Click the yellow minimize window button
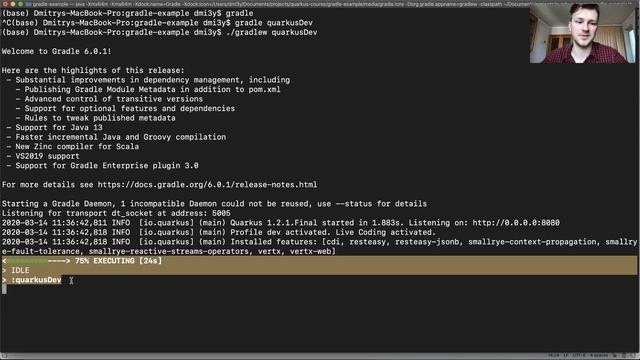640x360 pixels. click(x=13, y=4)
